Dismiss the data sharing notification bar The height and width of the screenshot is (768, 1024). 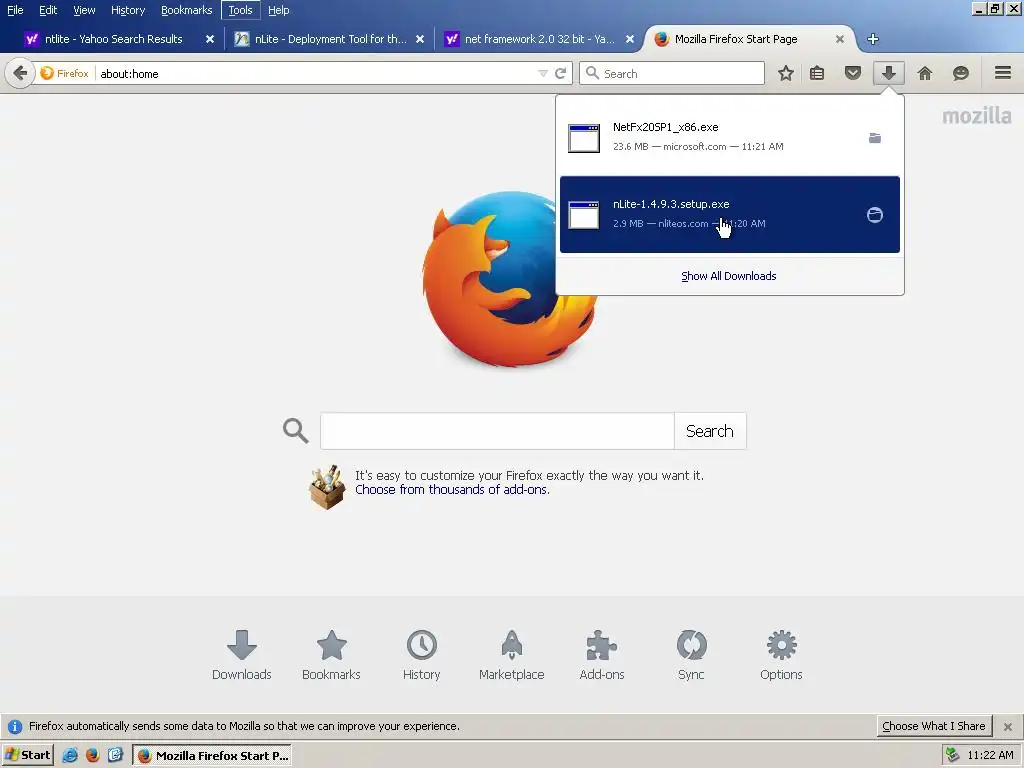pyautogui.click(x=1008, y=726)
